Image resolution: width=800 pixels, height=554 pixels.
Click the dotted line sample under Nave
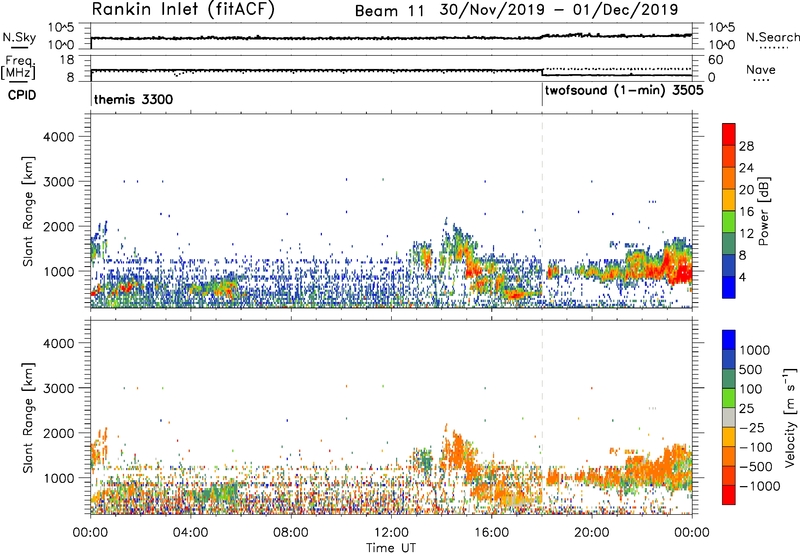[761, 80]
